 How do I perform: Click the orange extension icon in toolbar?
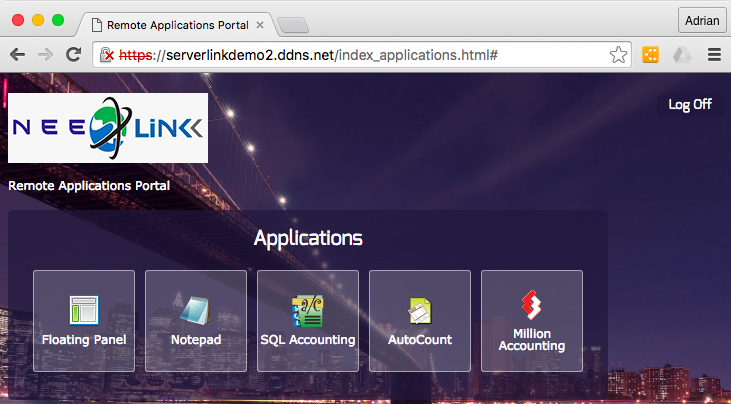pyautogui.click(x=650, y=55)
